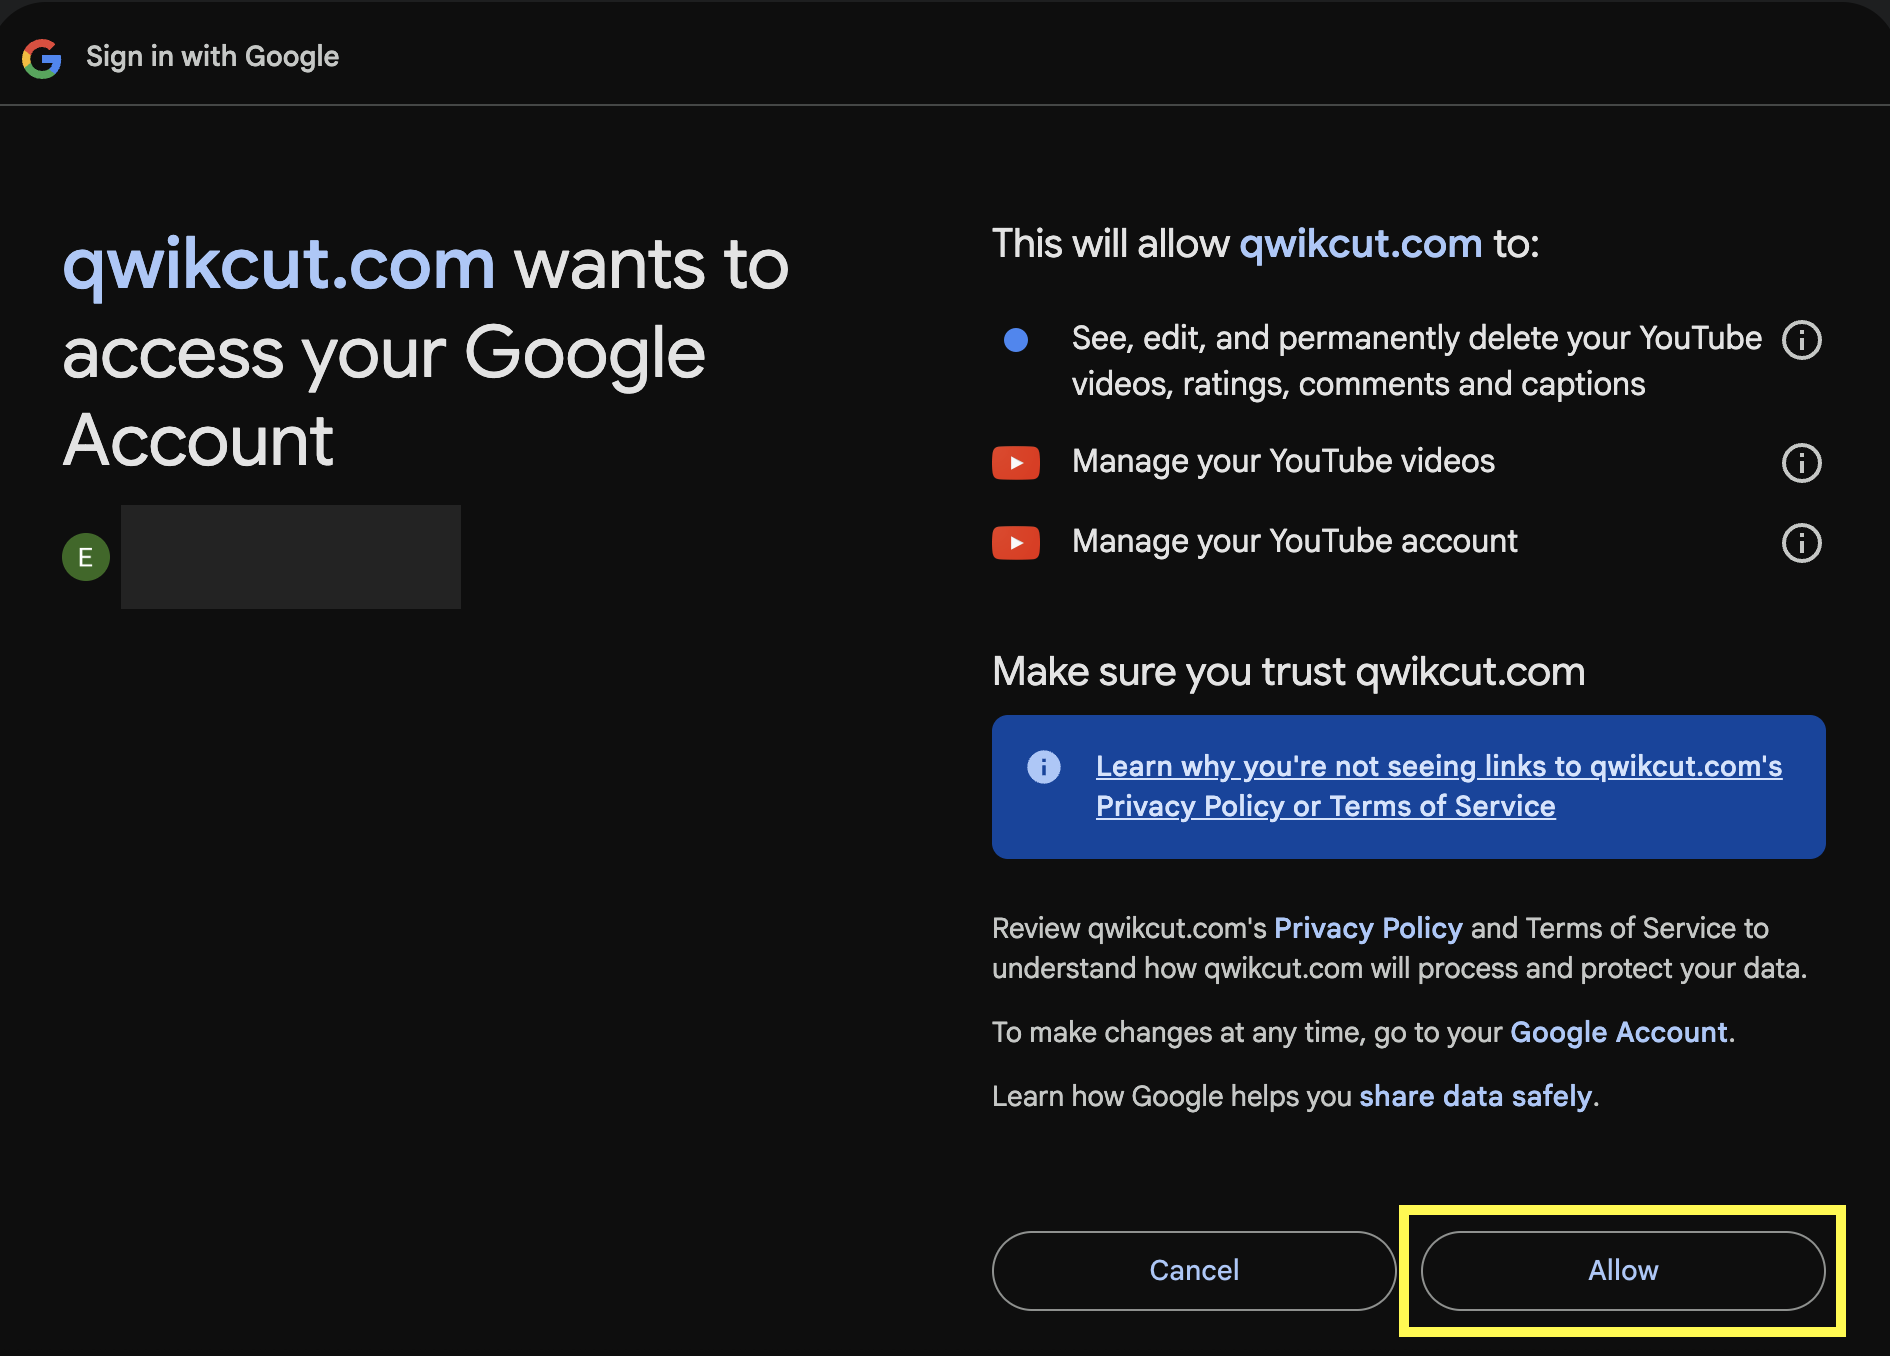Open info for permanently delete YouTube videos permission
Screen dimensions: 1890x1356
point(1801,340)
